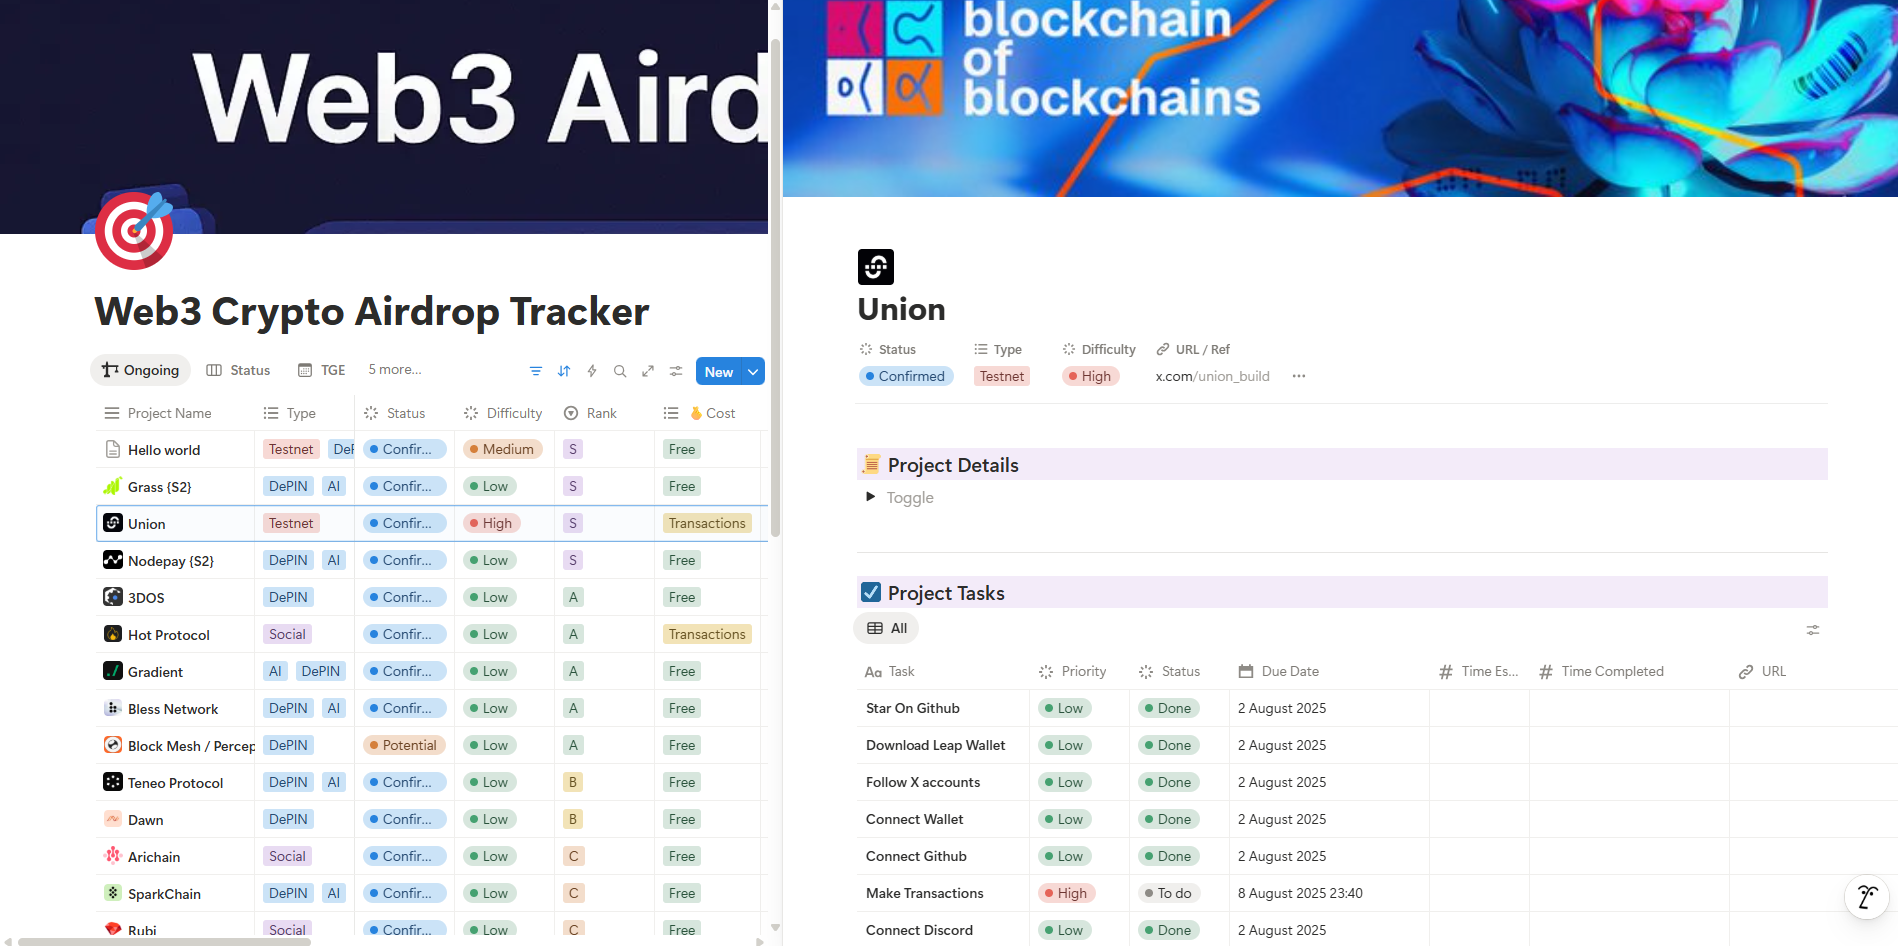Open the Hot Protocol project page
This screenshot has width=1898, height=946.
(x=169, y=635)
